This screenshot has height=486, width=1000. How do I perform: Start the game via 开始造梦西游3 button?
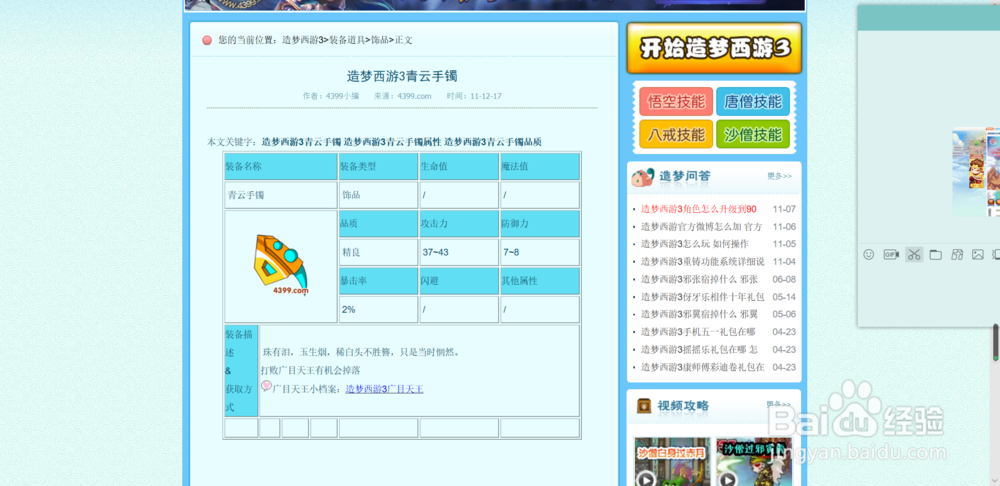[x=714, y=48]
